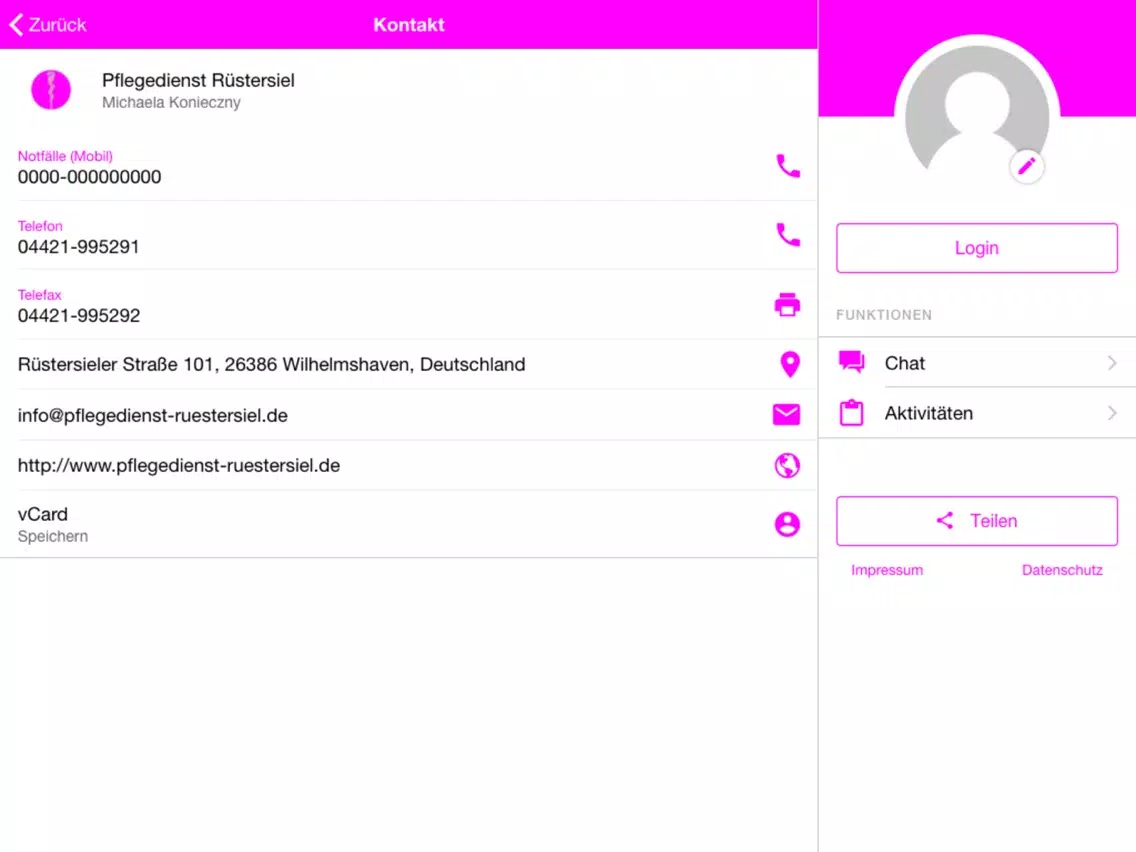Tap the phone icon for Telefon 04421-995291
This screenshot has width=1136, height=852.
click(x=788, y=235)
